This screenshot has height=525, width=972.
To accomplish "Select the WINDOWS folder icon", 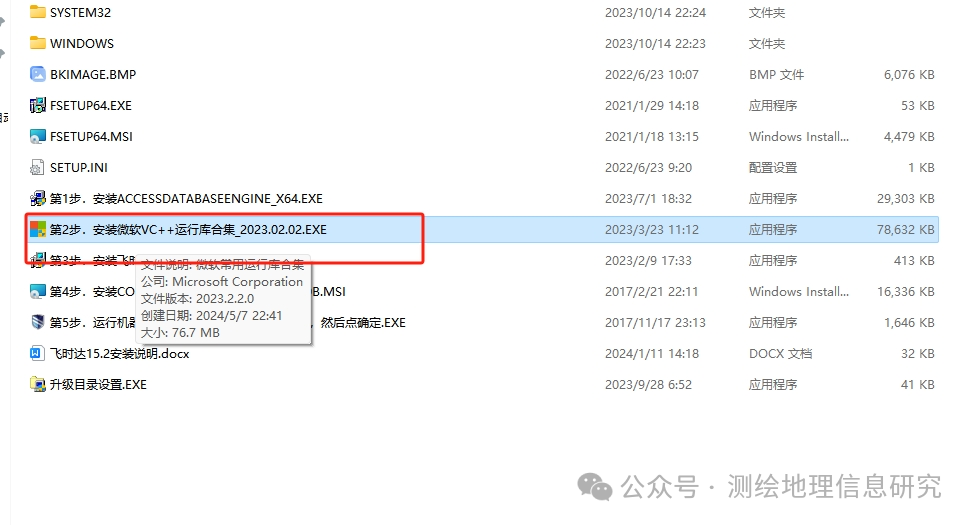I will tap(38, 43).
